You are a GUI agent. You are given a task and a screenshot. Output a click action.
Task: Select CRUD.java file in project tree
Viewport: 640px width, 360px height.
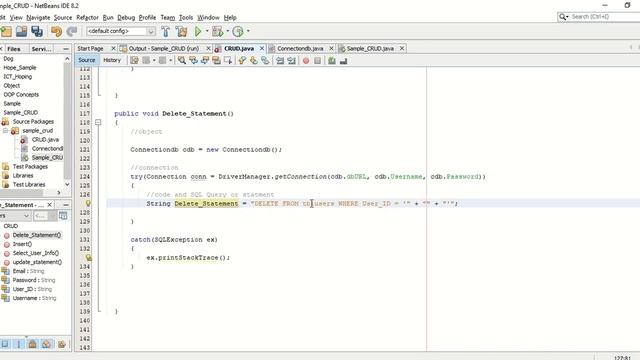pyautogui.click(x=45, y=140)
